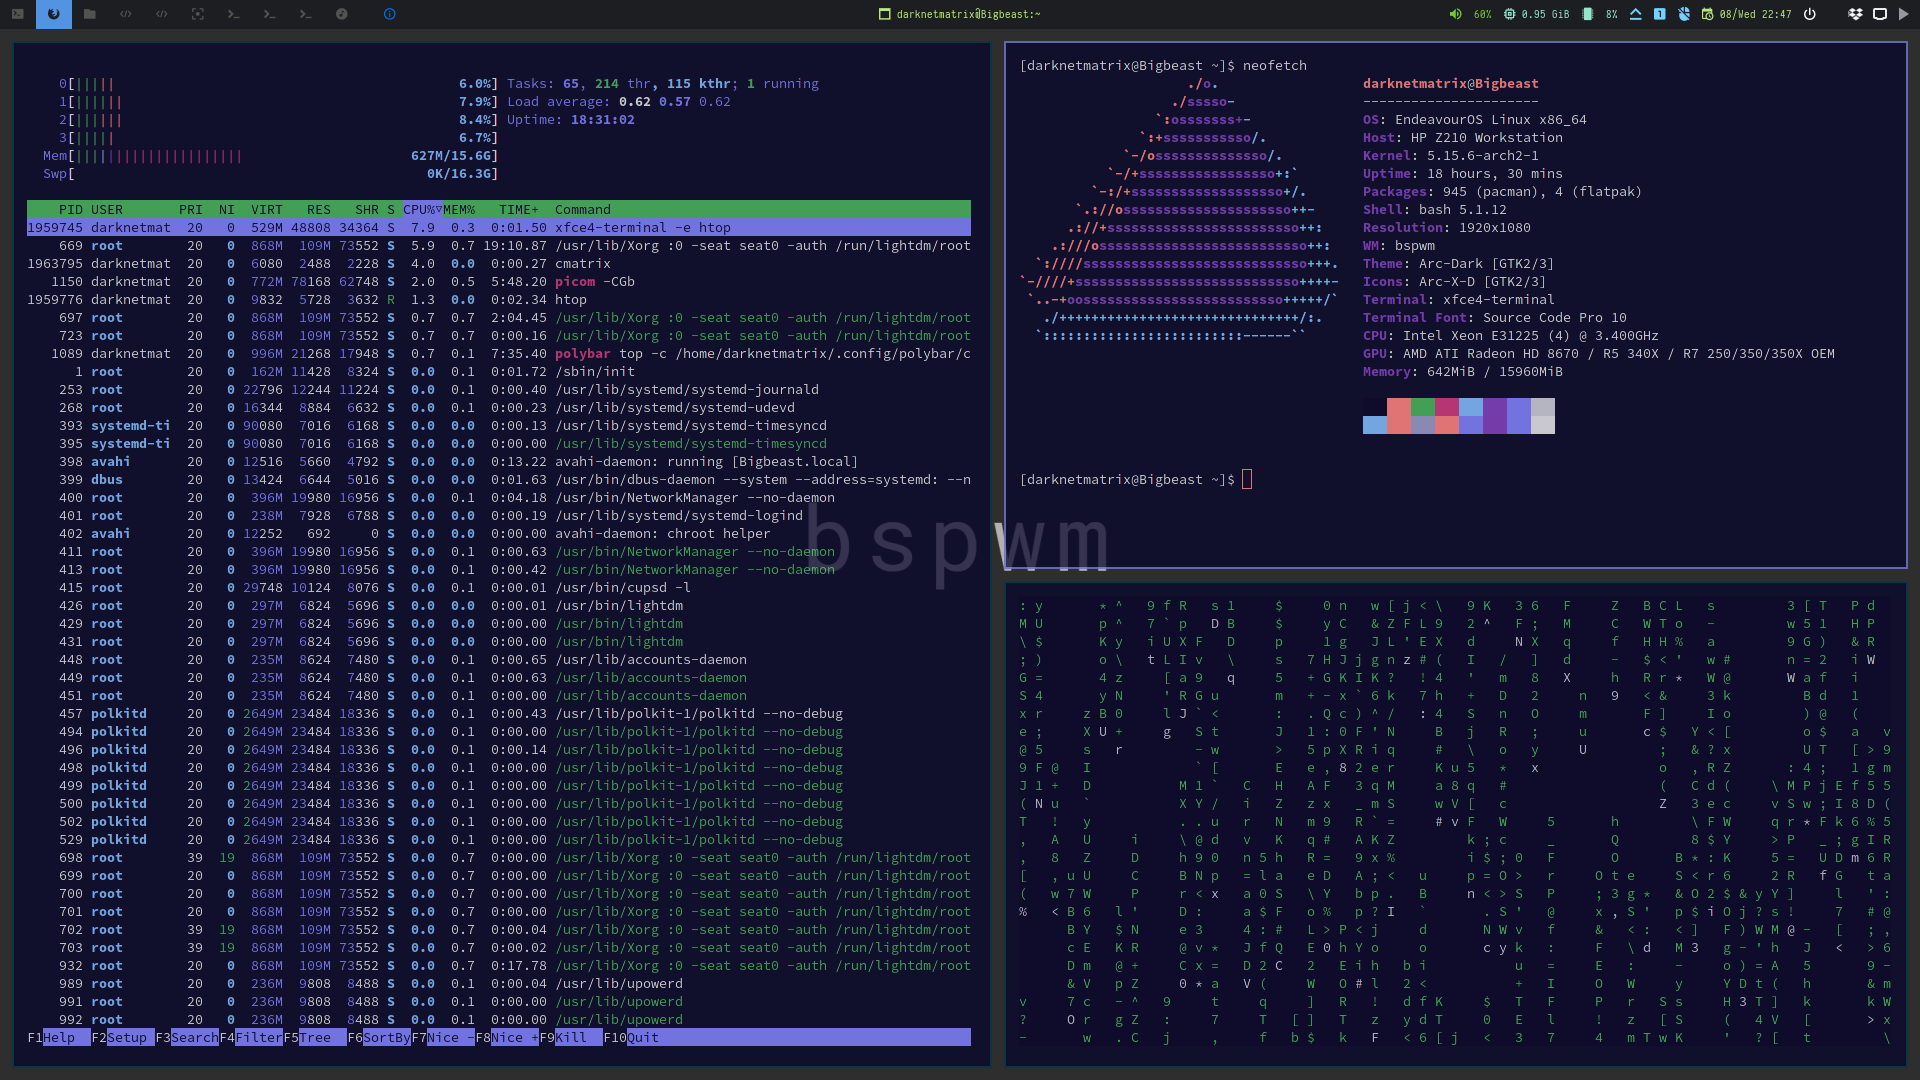Select the upowerd row with PID 989
1920x1080 pixels.
point(499,983)
